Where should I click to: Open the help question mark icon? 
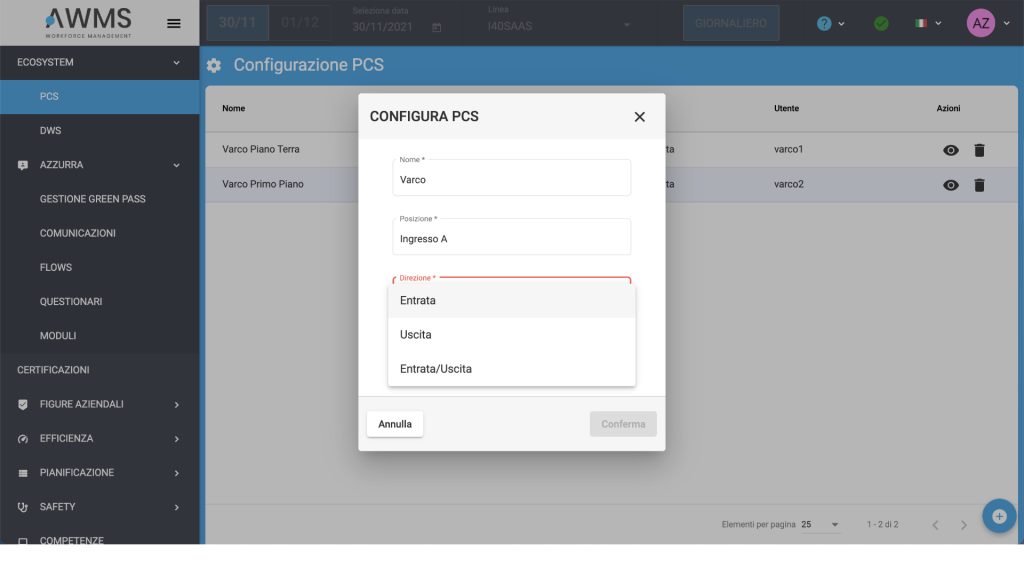click(x=824, y=24)
